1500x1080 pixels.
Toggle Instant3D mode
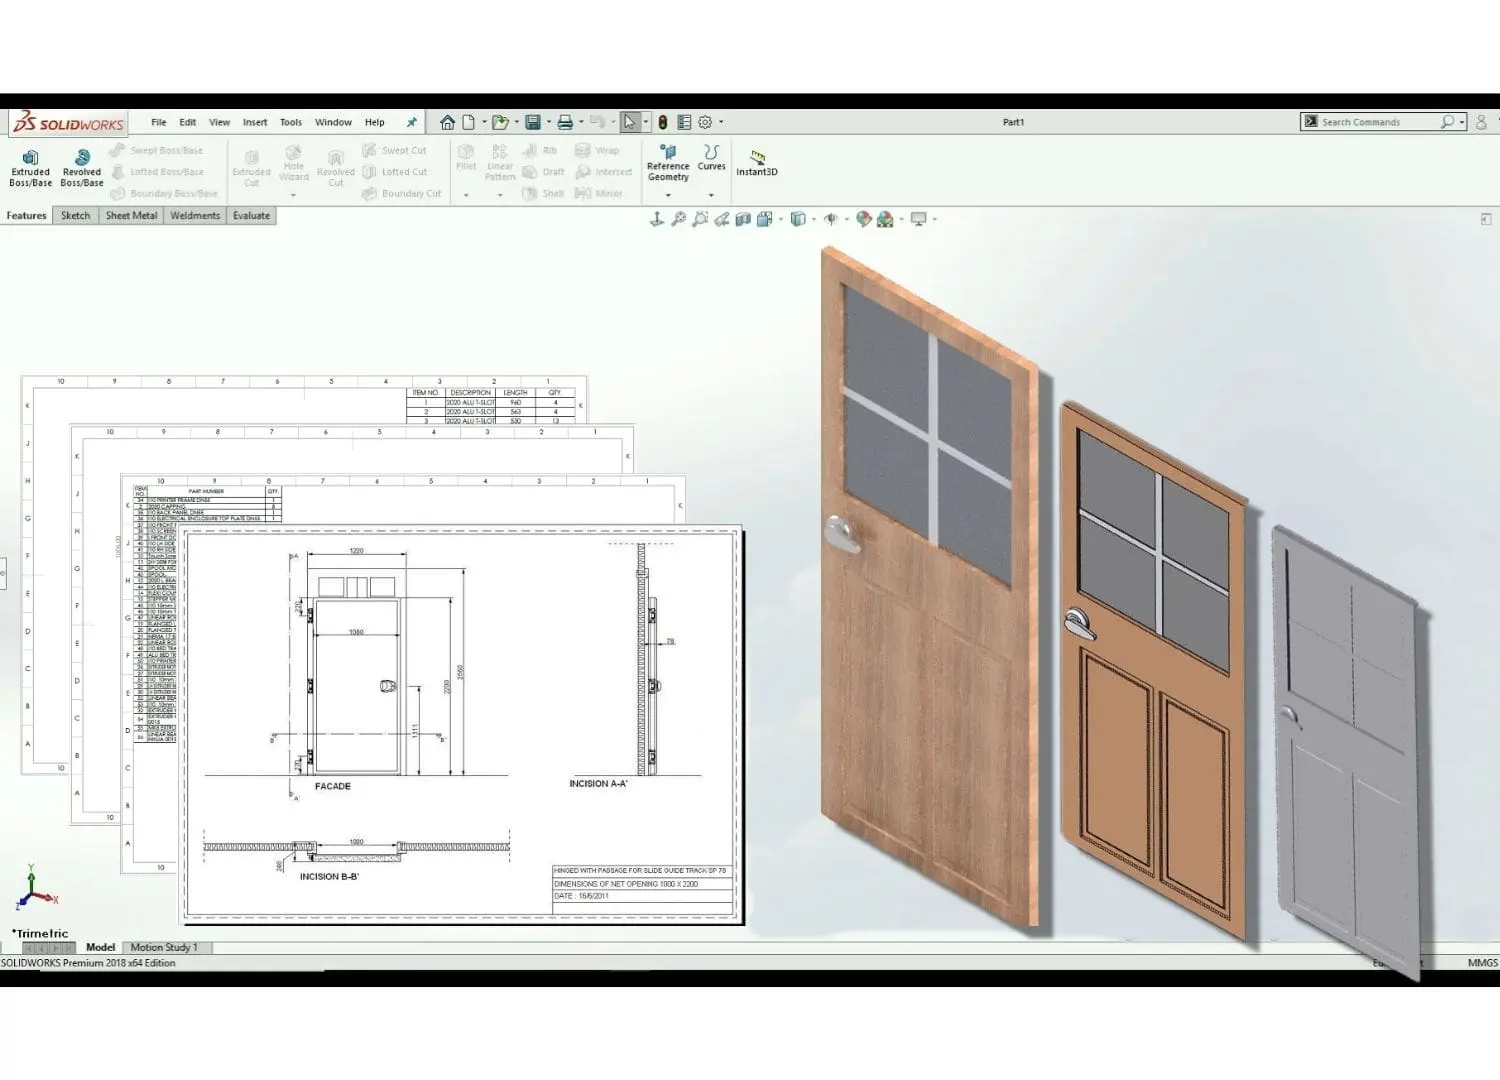tap(757, 163)
